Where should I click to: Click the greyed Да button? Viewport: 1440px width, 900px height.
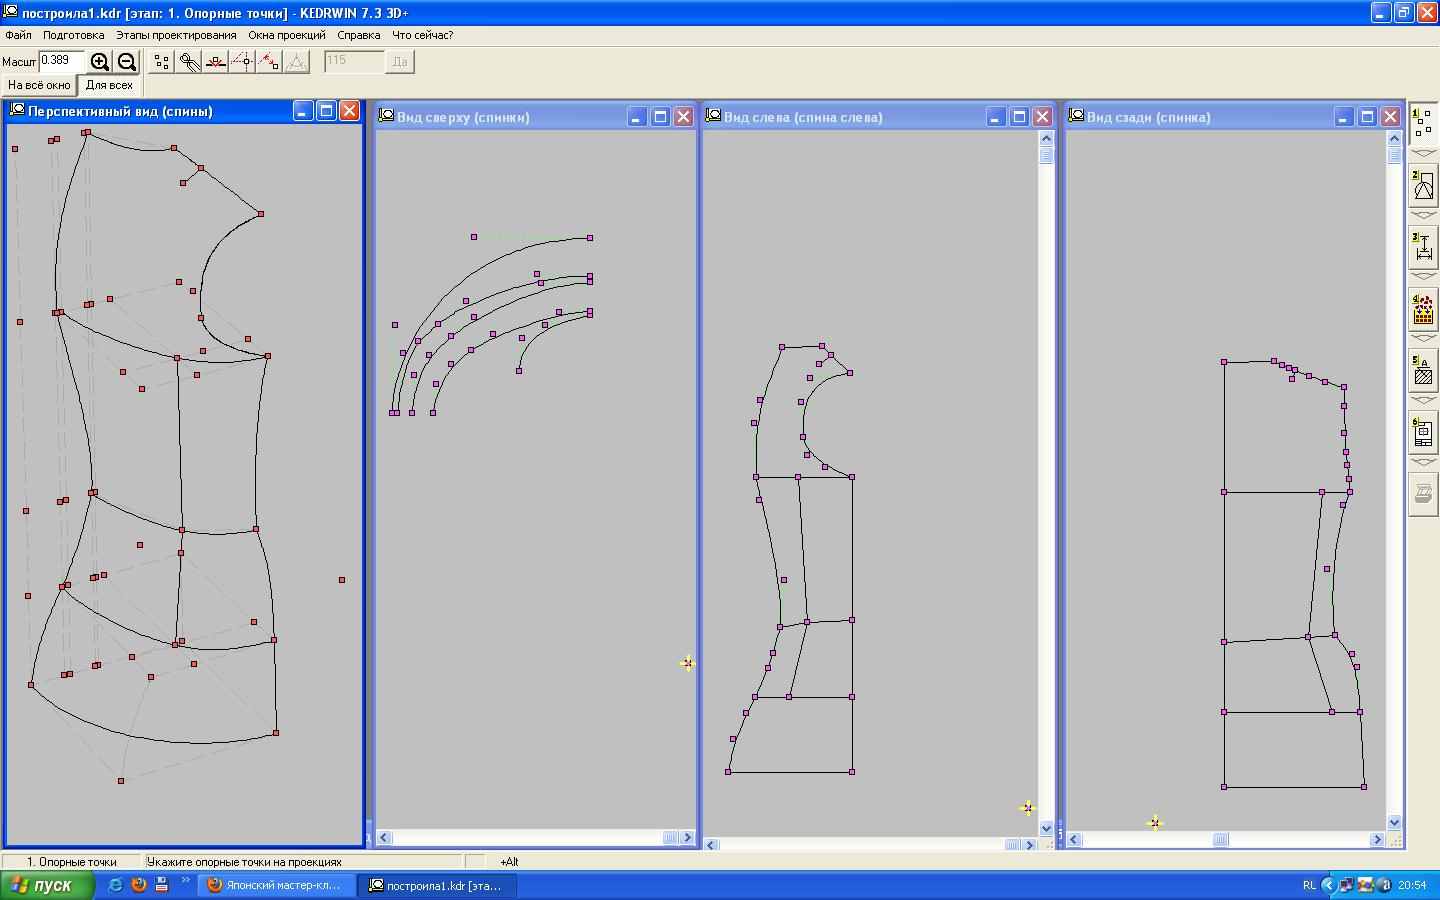pyautogui.click(x=400, y=62)
